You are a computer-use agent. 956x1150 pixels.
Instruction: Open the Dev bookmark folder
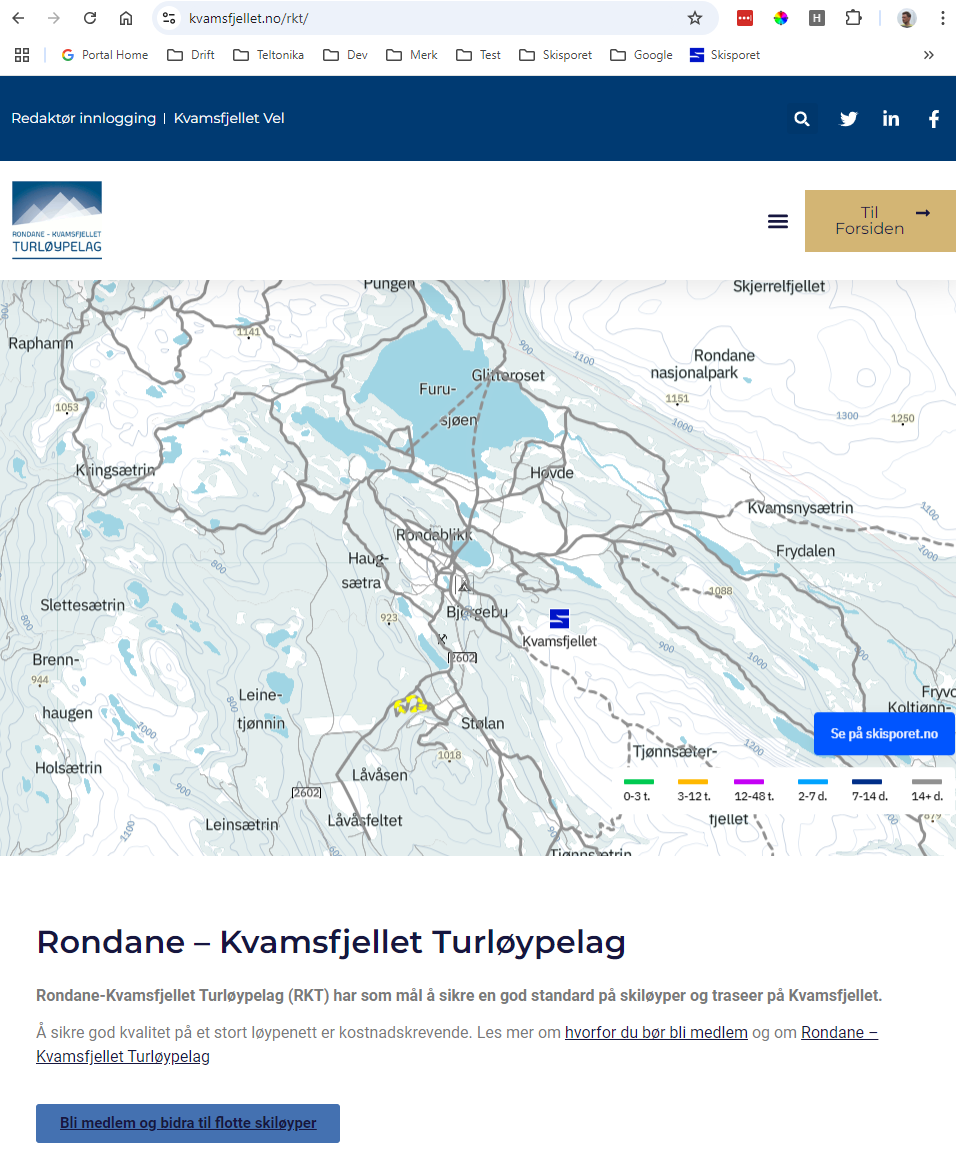tap(346, 55)
